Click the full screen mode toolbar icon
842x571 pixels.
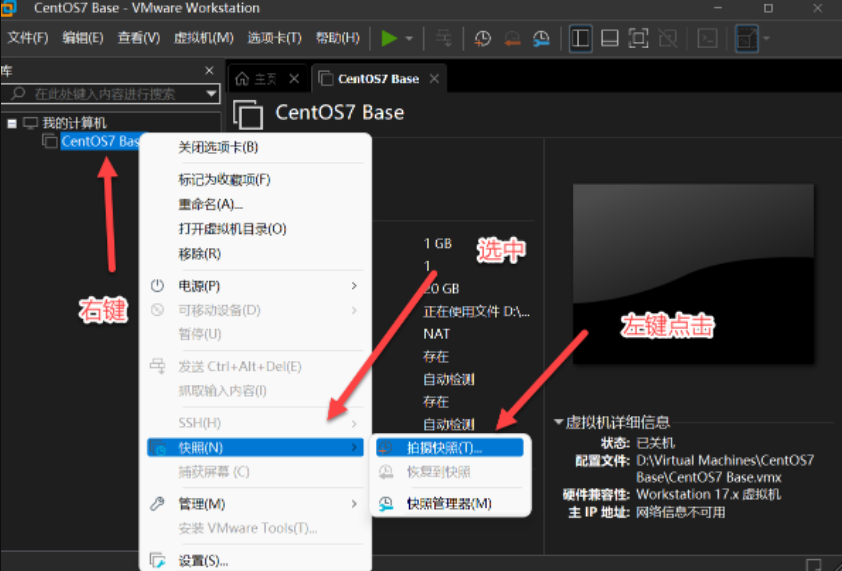638,38
